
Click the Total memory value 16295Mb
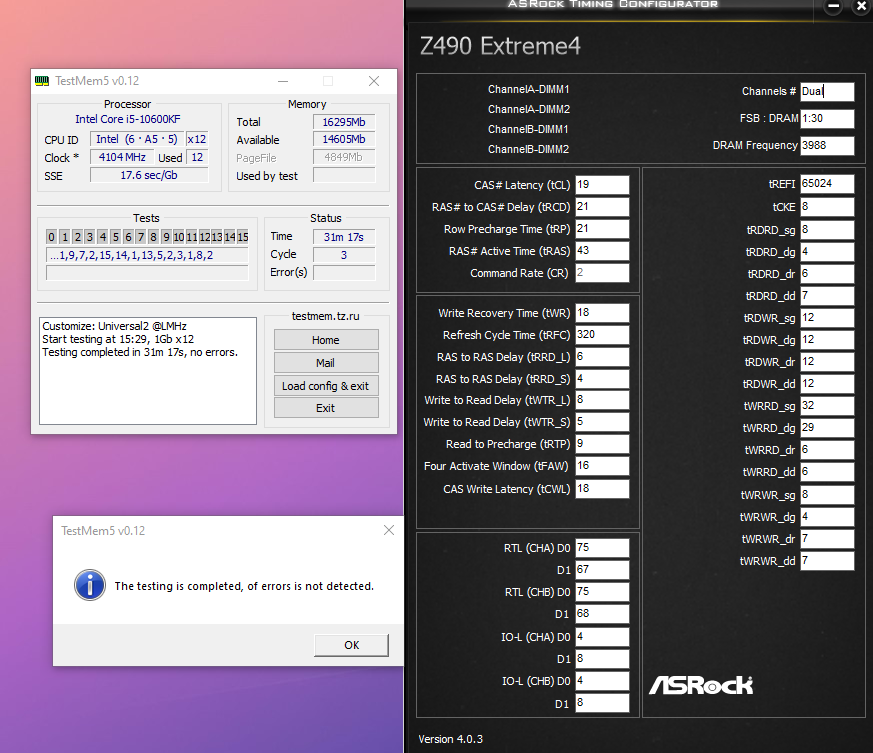344,122
